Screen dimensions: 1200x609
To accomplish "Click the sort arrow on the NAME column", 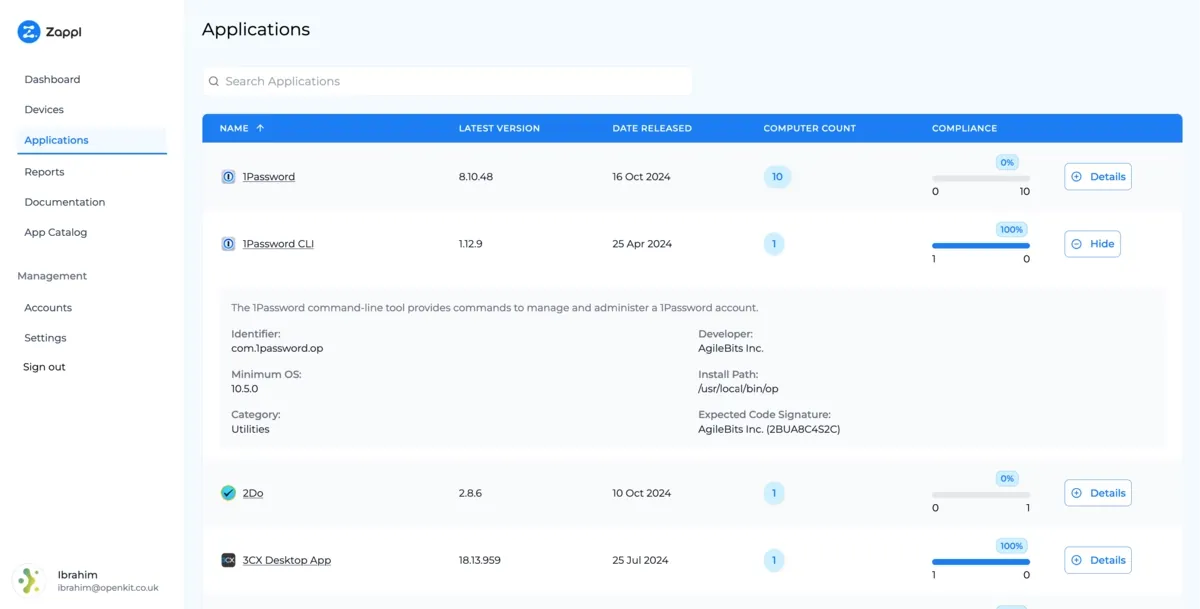I will [261, 128].
